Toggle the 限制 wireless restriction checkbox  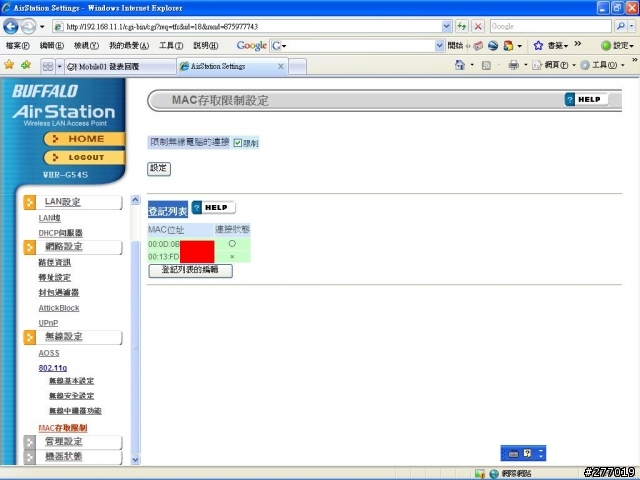click(x=238, y=143)
